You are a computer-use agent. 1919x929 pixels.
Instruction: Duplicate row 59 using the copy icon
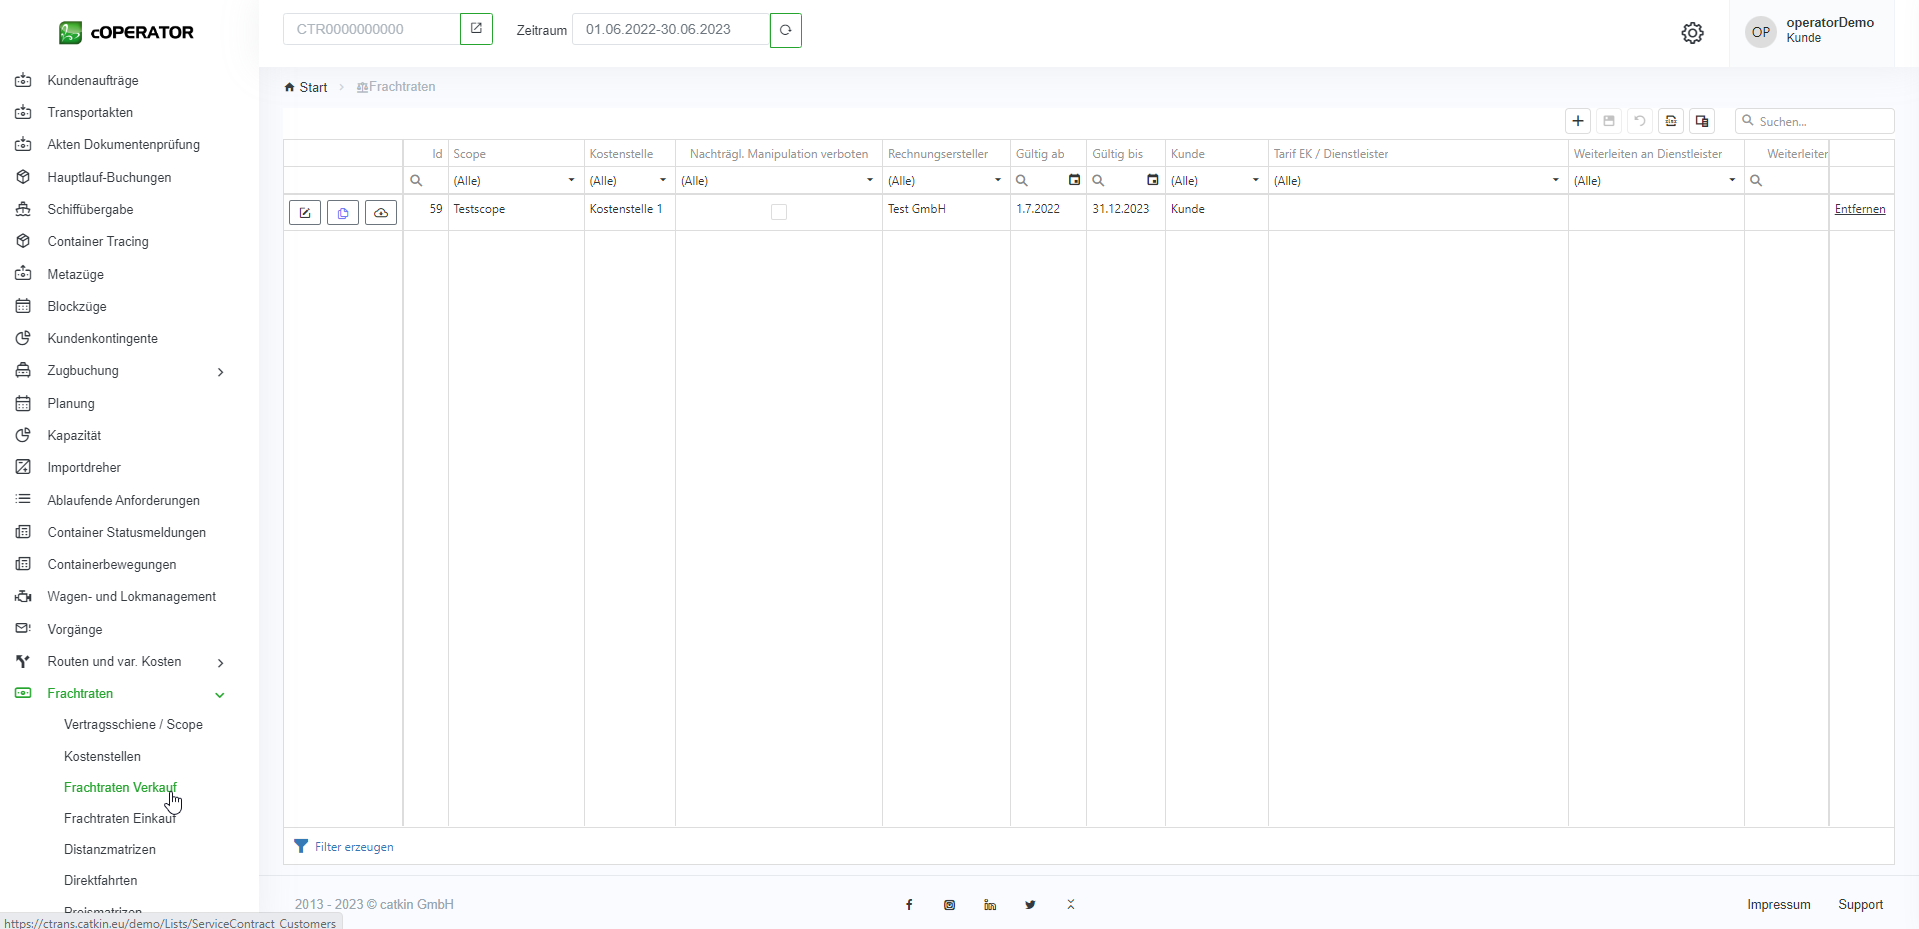pyautogui.click(x=343, y=213)
